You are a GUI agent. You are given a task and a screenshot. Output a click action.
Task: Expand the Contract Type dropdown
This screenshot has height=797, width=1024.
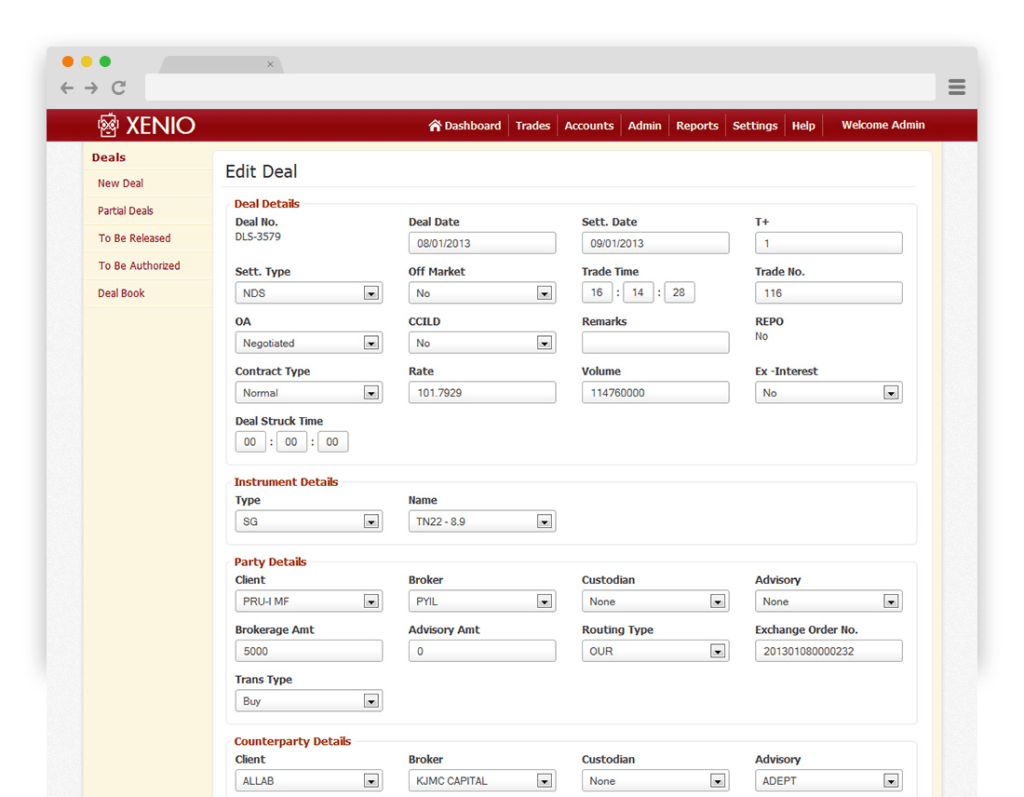coord(371,394)
